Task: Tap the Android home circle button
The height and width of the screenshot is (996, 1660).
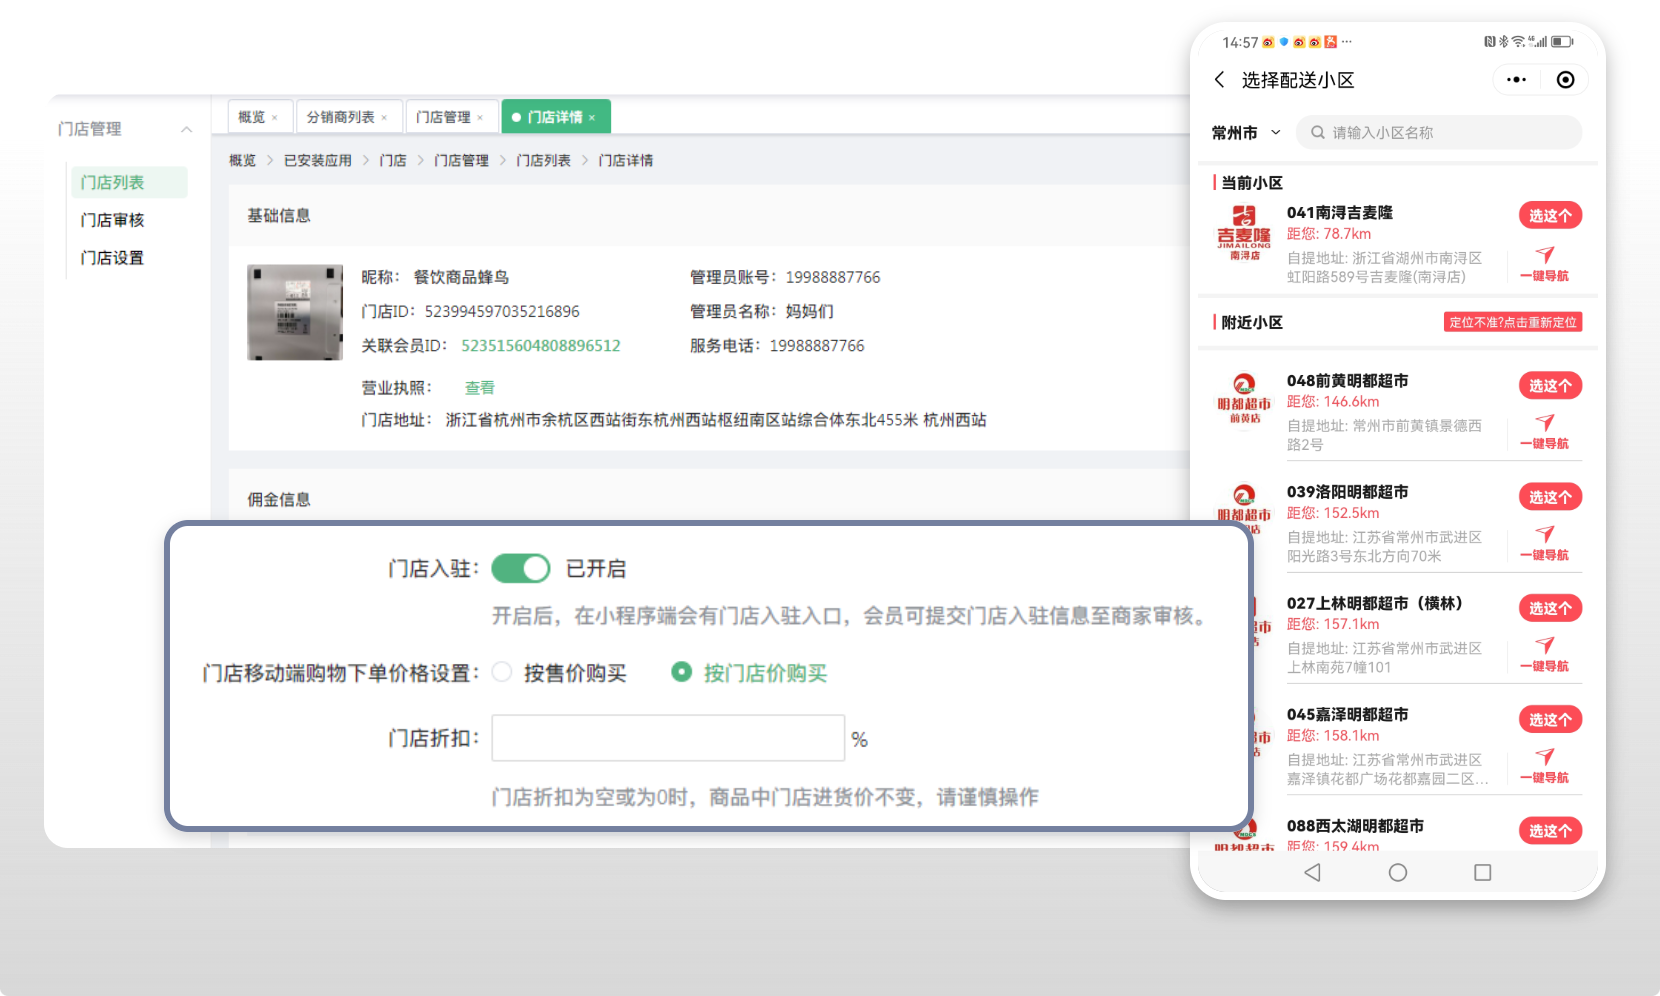Action: pos(1398,873)
